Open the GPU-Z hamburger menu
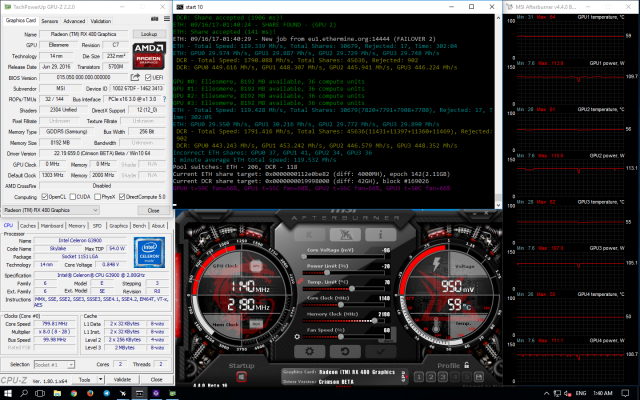Screen dimensions: 640x400 pos(167,19)
